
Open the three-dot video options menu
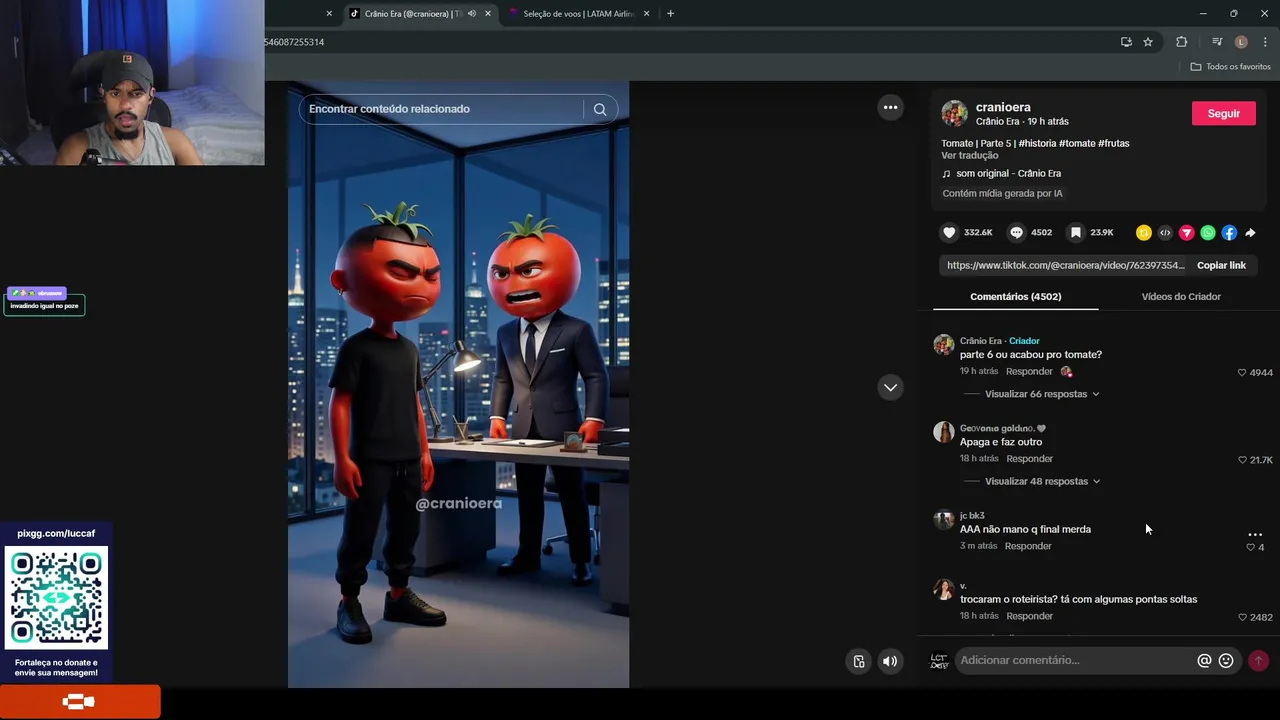[890, 107]
